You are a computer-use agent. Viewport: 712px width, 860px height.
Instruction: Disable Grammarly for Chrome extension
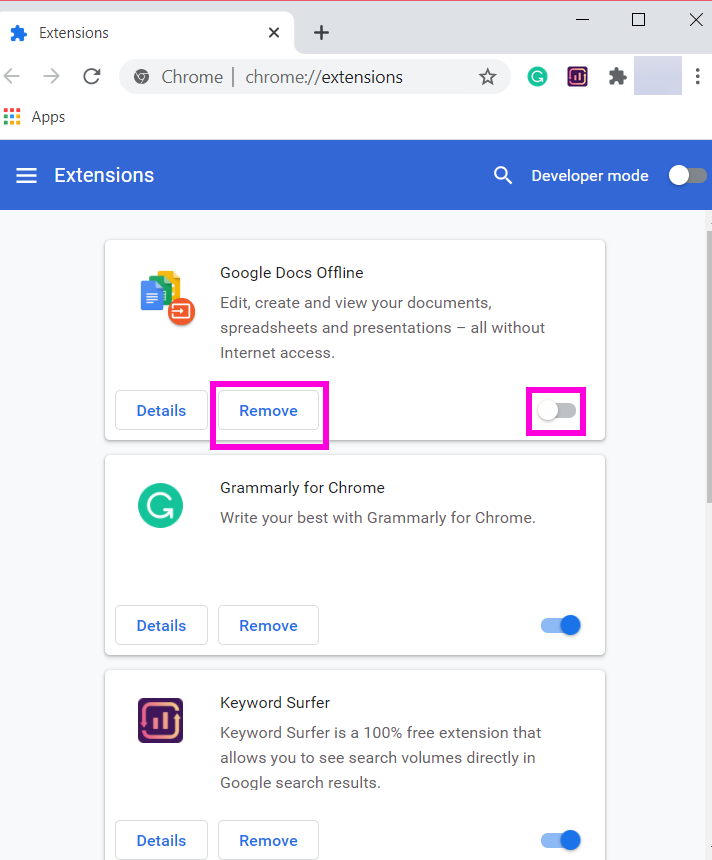click(561, 625)
